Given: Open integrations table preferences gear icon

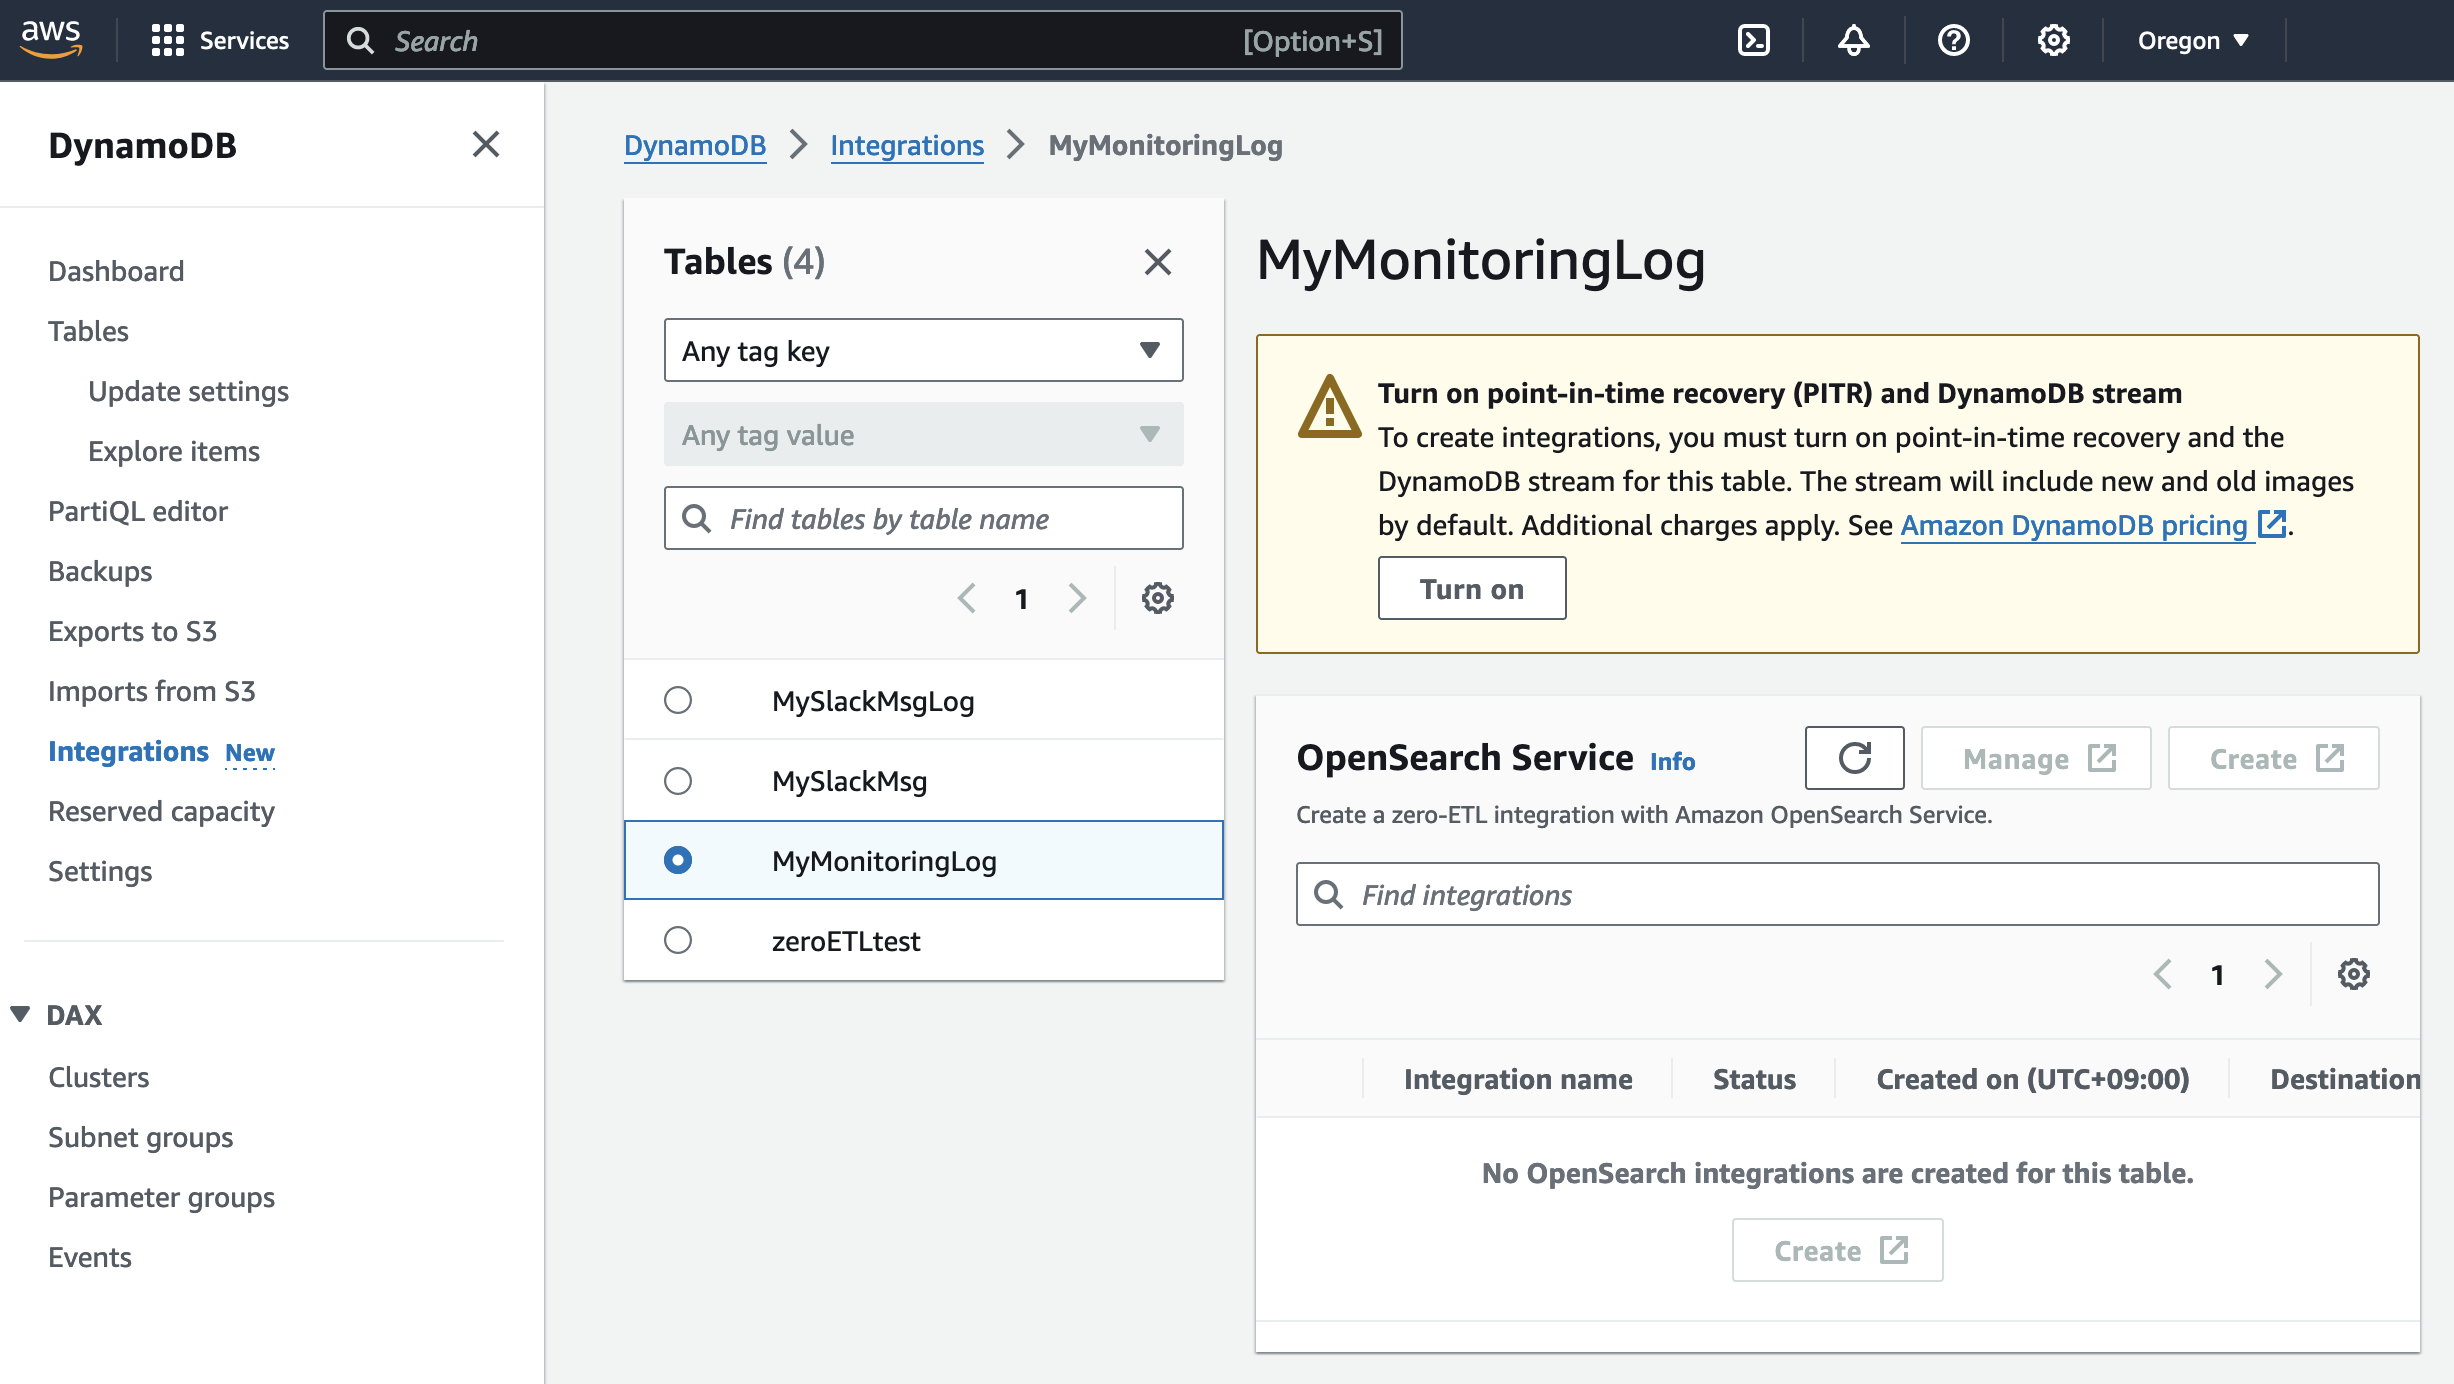Looking at the screenshot, I should 2353,974.
